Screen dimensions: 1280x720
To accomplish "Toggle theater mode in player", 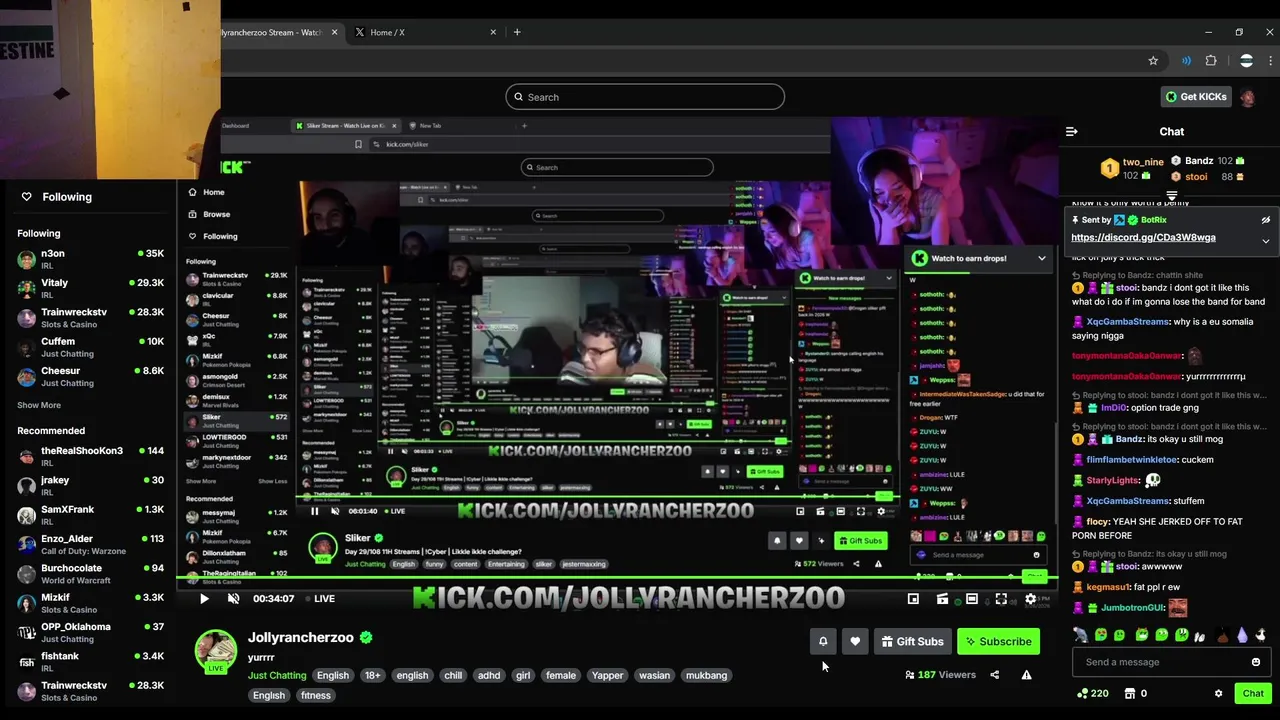I will point(972,599).
